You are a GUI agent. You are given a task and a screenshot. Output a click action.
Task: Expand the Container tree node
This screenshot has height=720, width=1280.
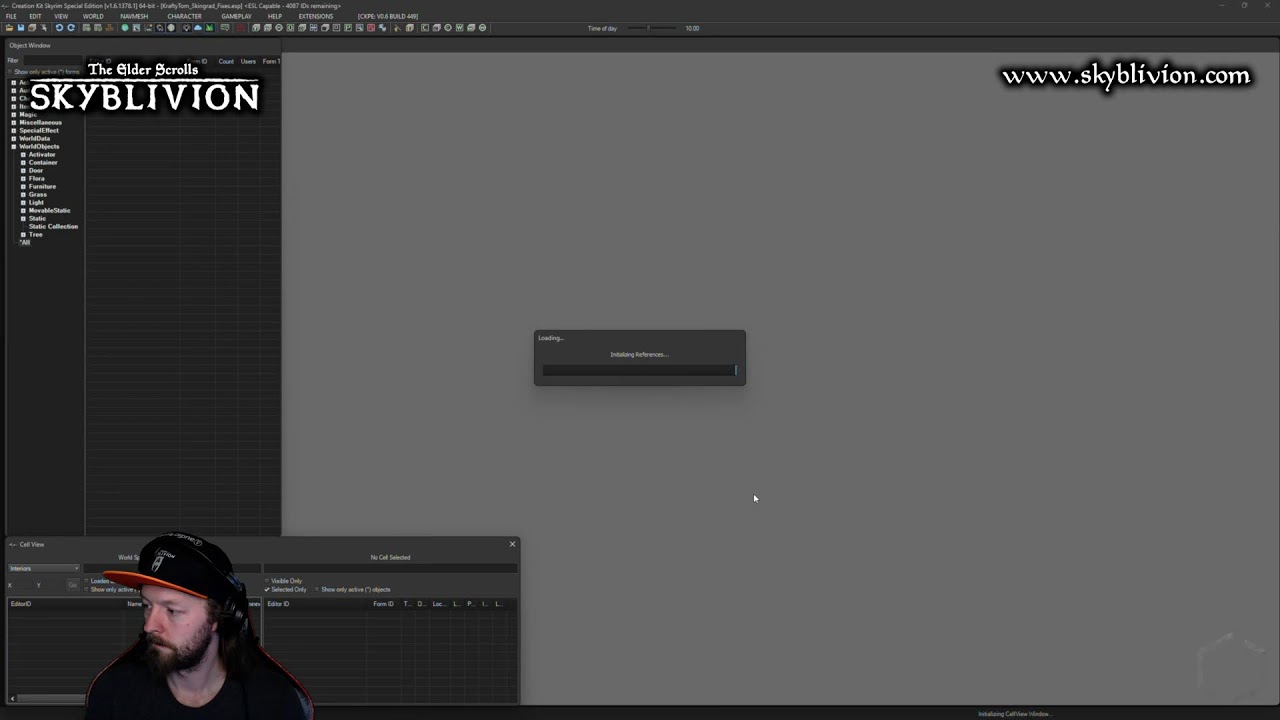pos(23,162)
